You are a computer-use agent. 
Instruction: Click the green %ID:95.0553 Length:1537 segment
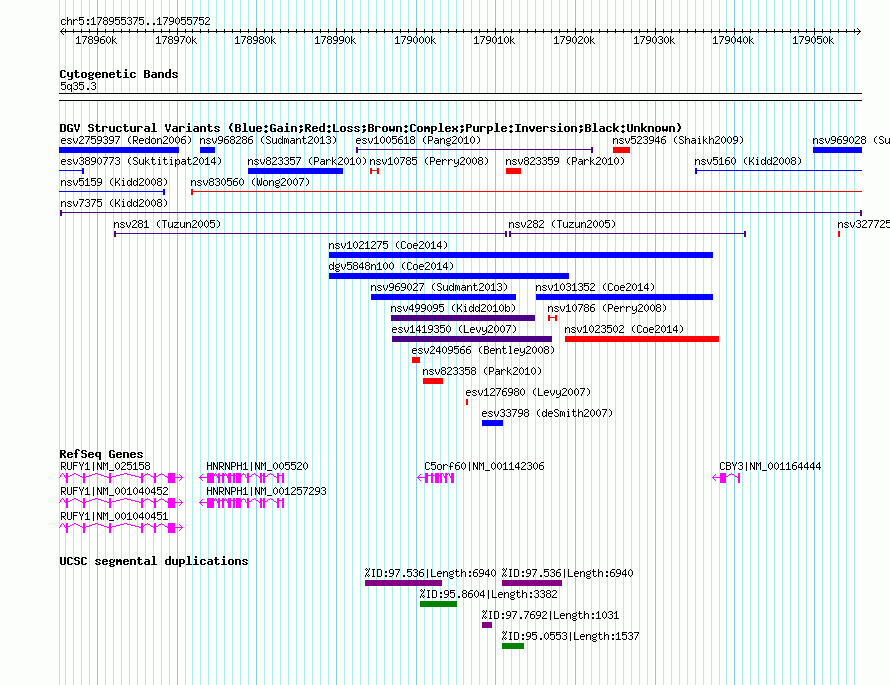513,646
